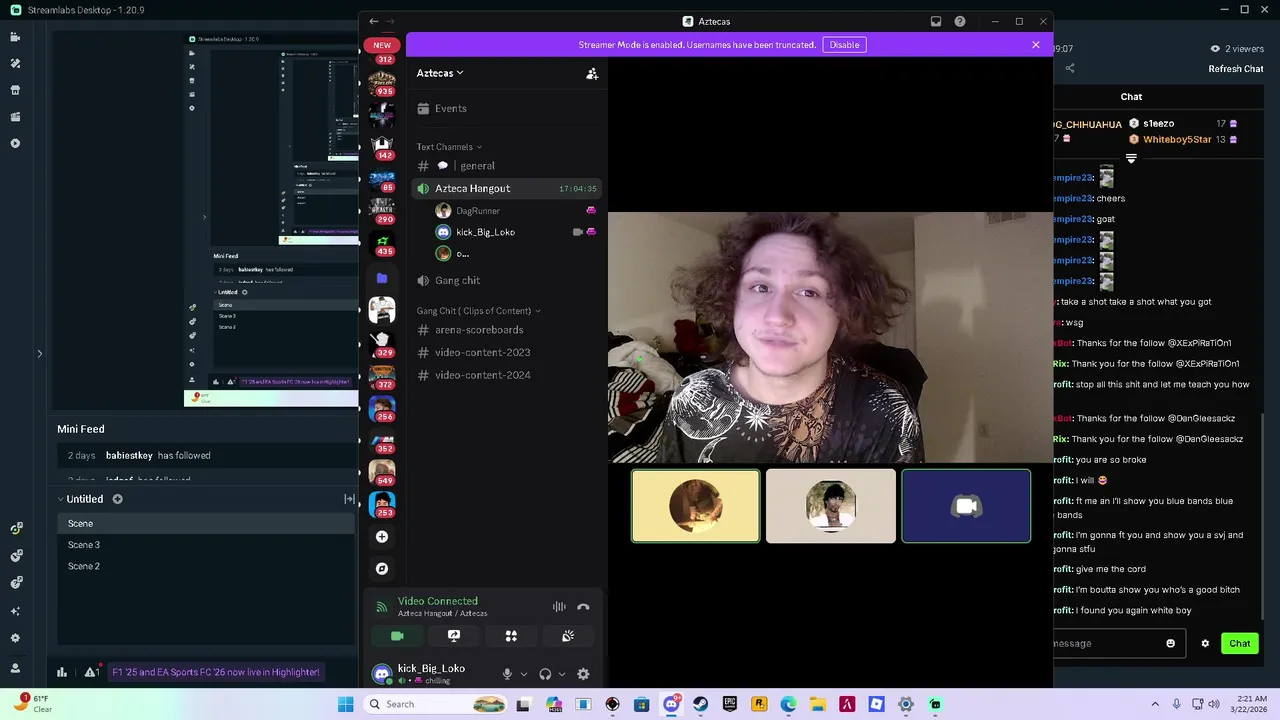This screenshot has width=1280, height=720.
Task: Open video-content-2024 channel
Action: click(x=506, y=375)
